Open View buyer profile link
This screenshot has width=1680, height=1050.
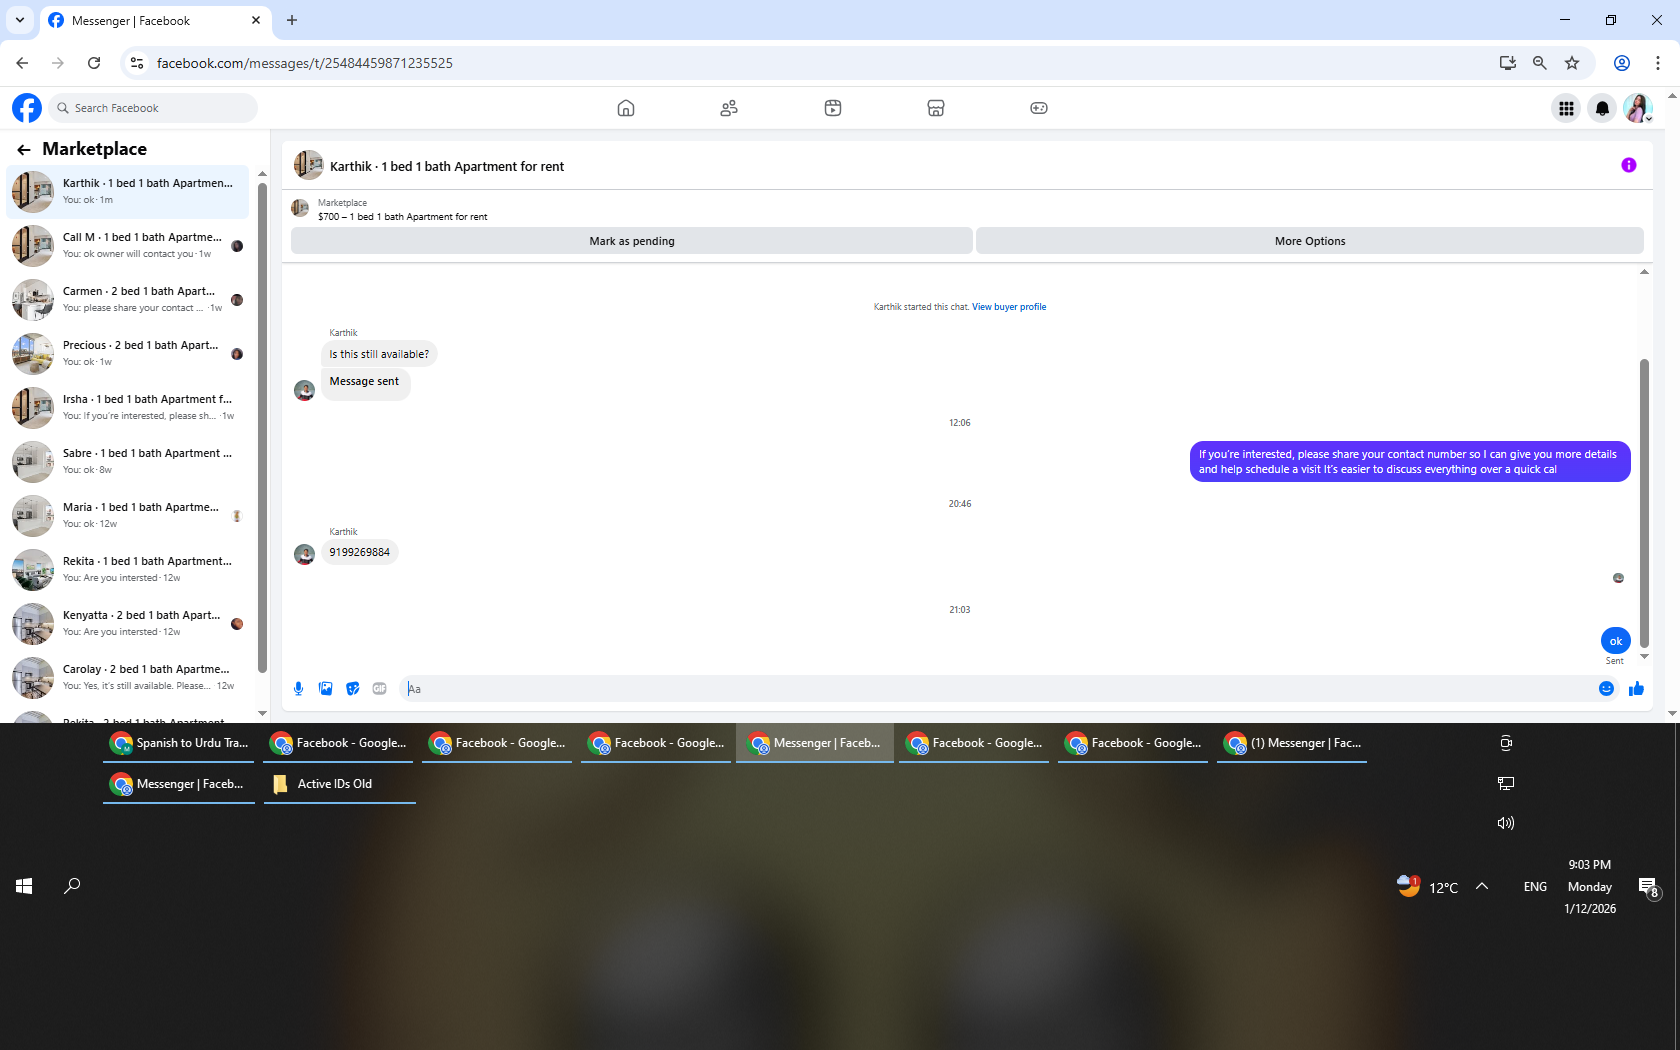[x=1009, y=307]
